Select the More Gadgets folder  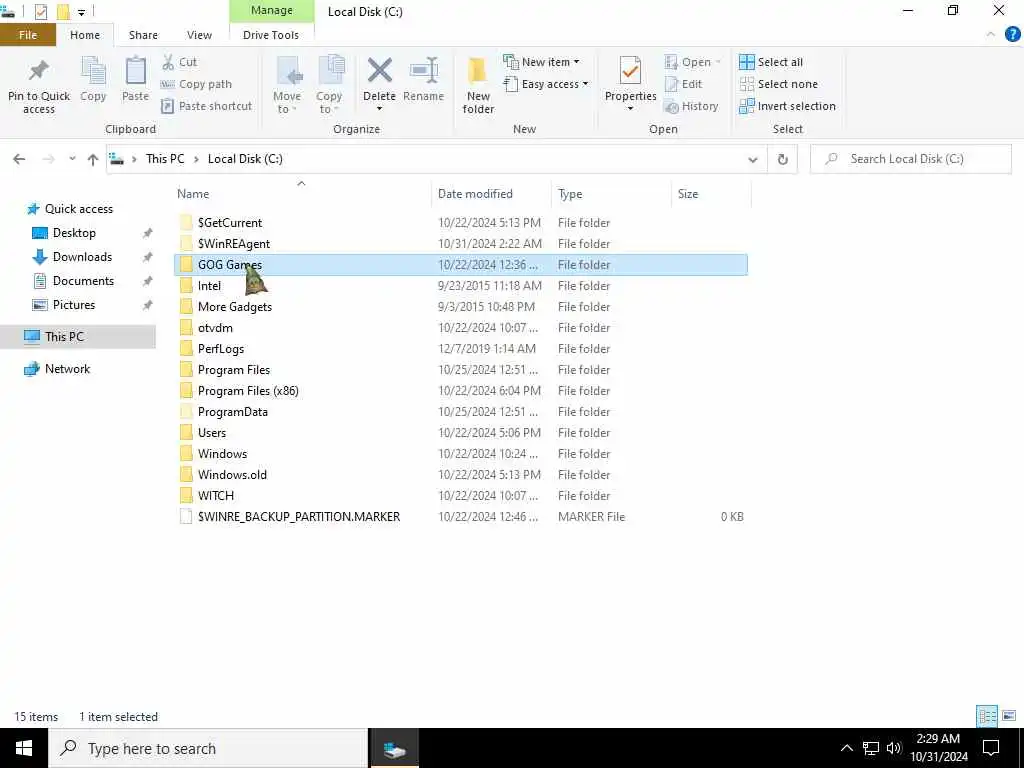click(234, 307)
